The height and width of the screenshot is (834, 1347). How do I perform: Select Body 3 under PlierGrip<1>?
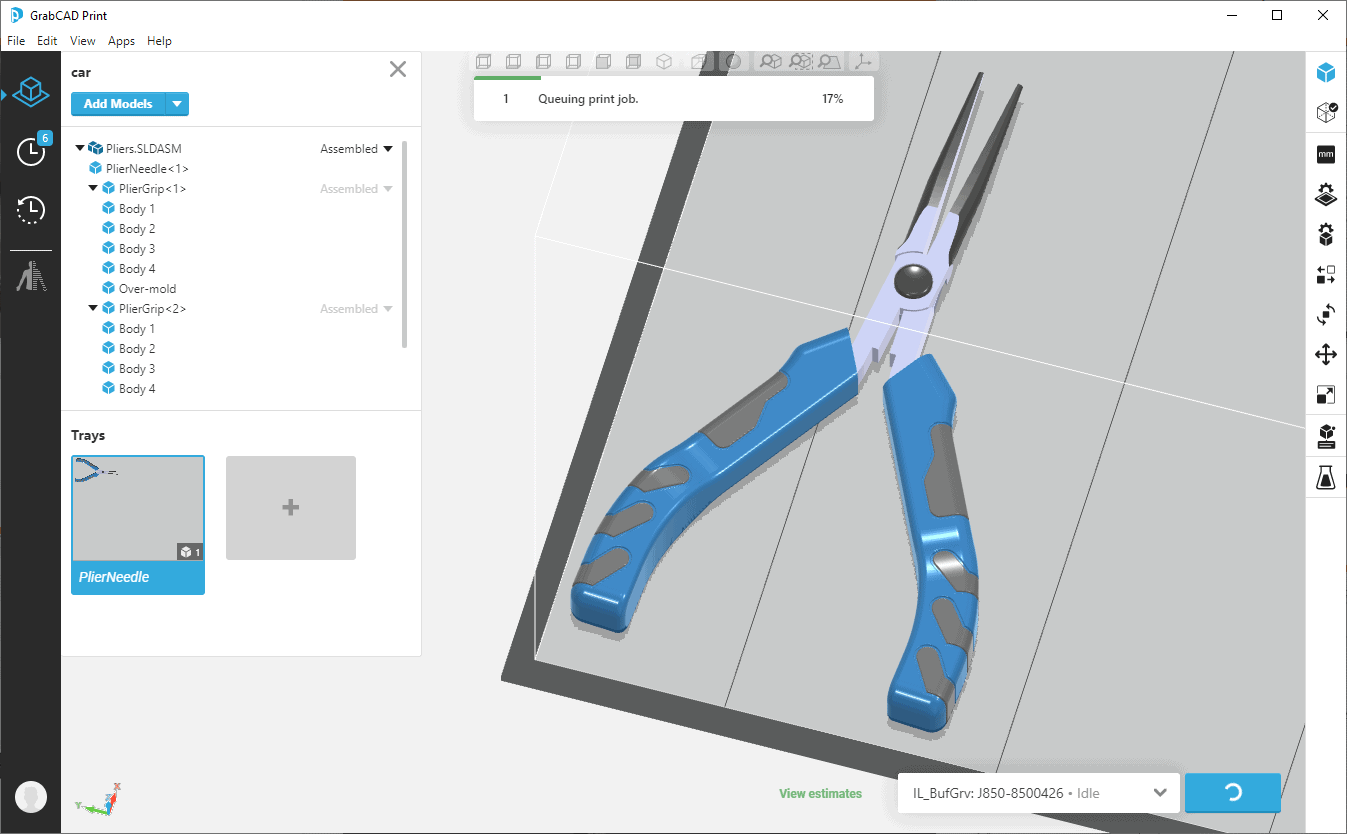pos(137,249)
